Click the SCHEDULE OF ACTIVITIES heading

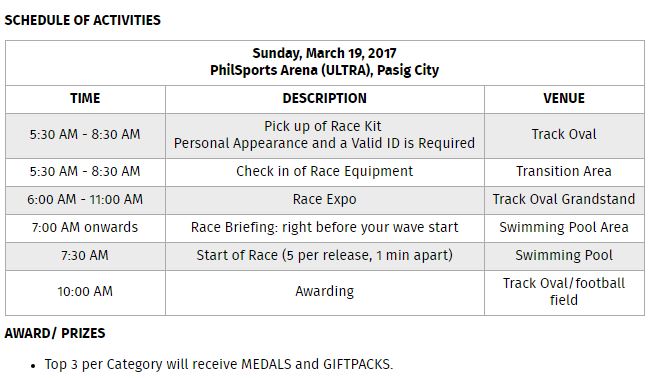click(82, 20)
